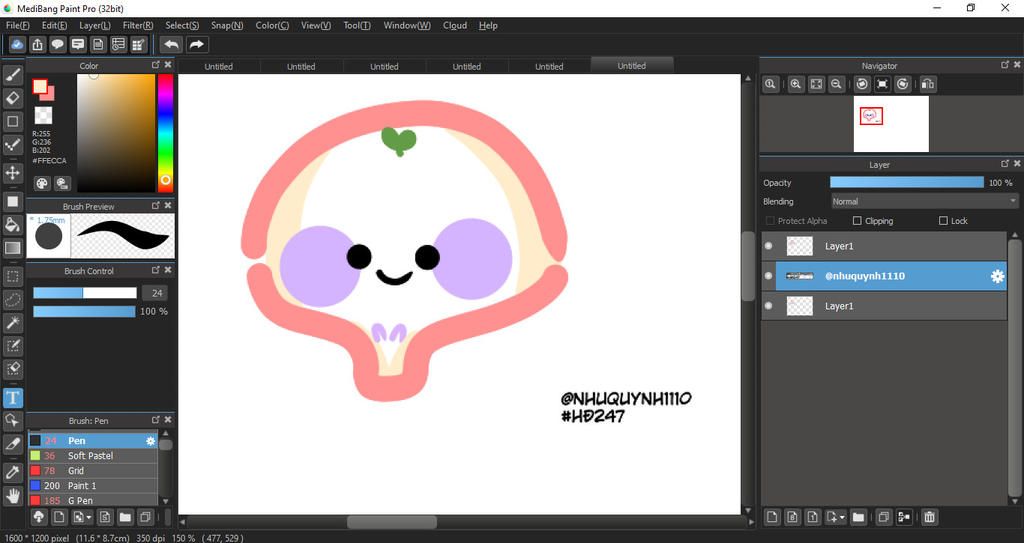The width and height of the screenshot is (1024, 543).
Task: Activate the Hand pan tool
Action: 13,495
